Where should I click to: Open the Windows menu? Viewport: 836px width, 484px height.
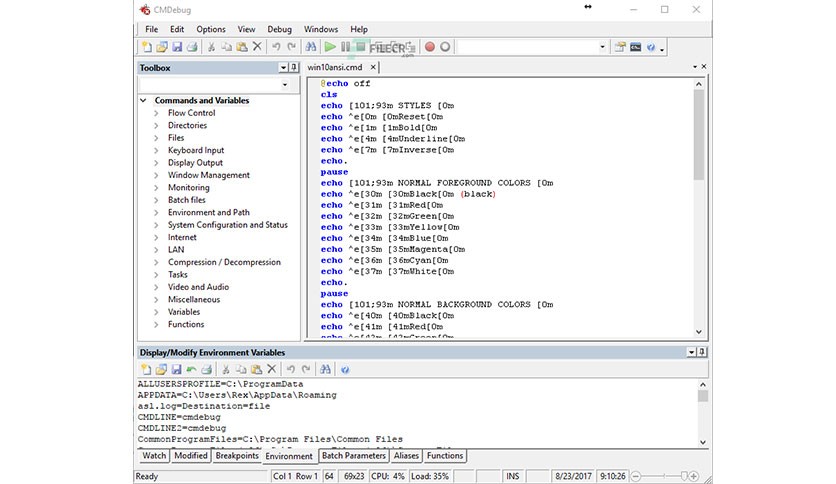321,29
